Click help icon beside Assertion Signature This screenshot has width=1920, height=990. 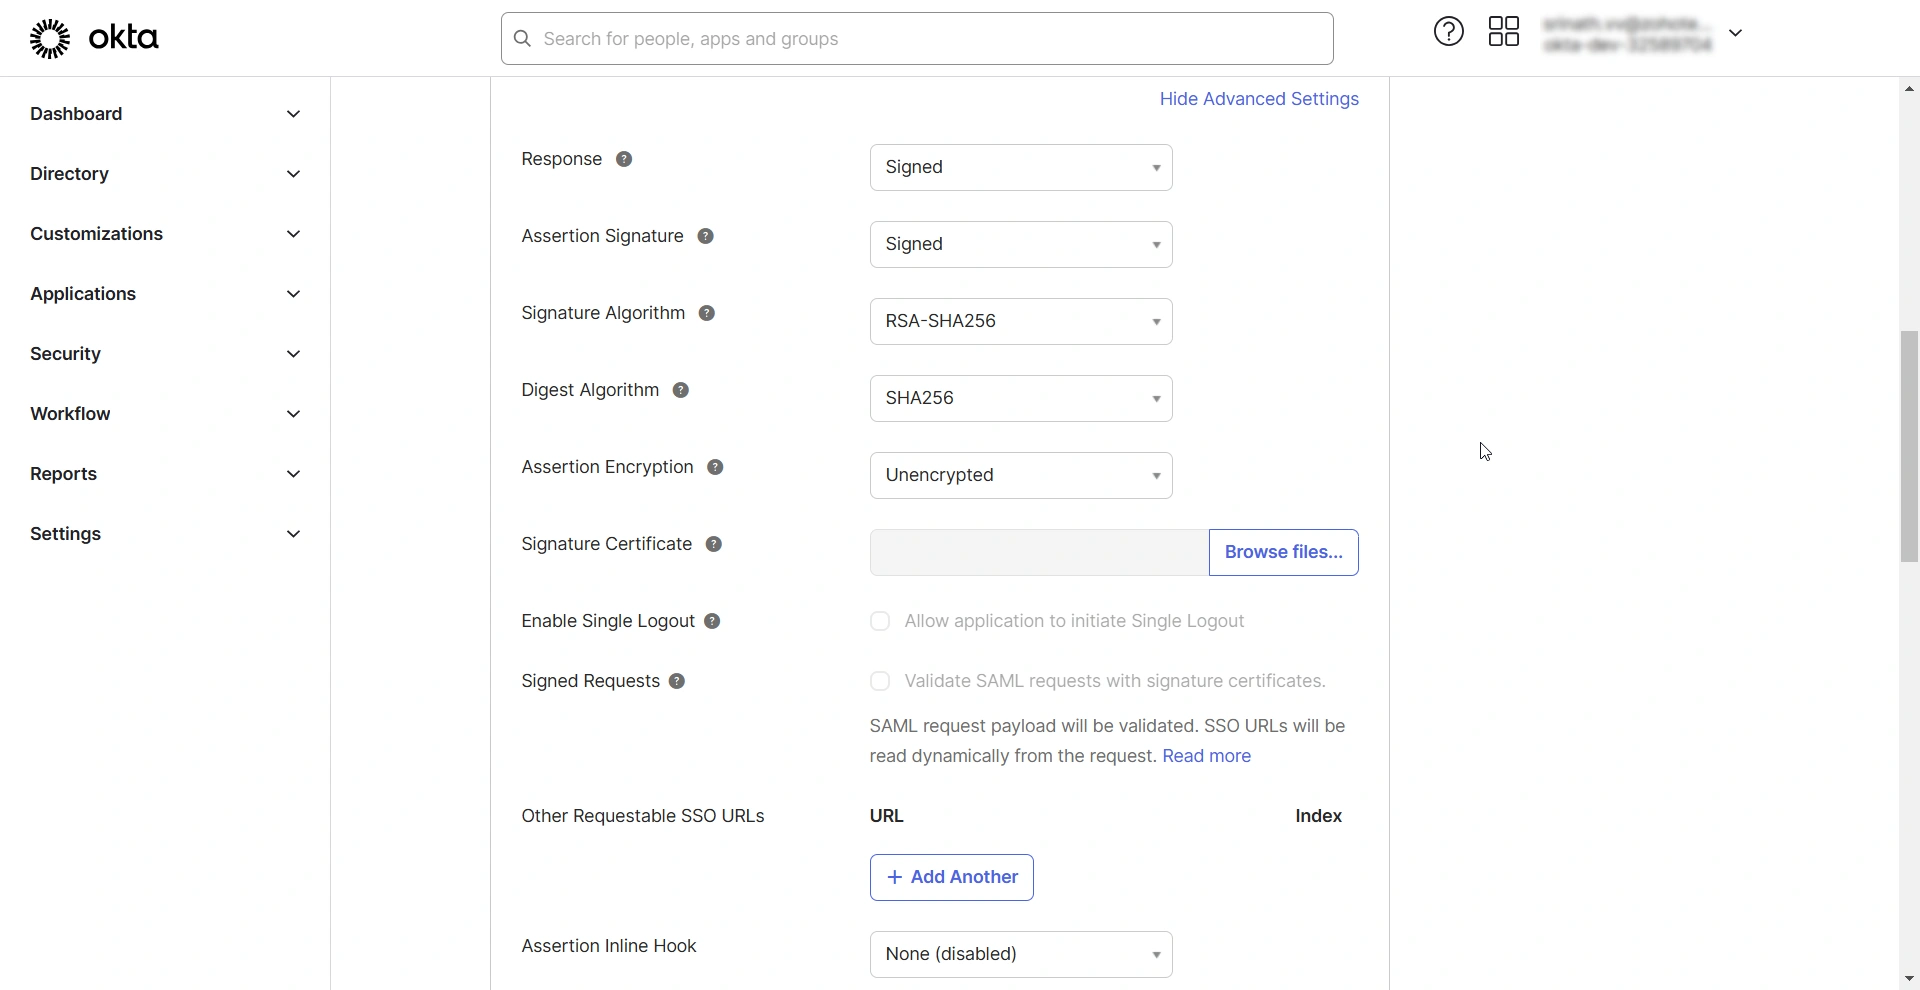click(706, 237)
